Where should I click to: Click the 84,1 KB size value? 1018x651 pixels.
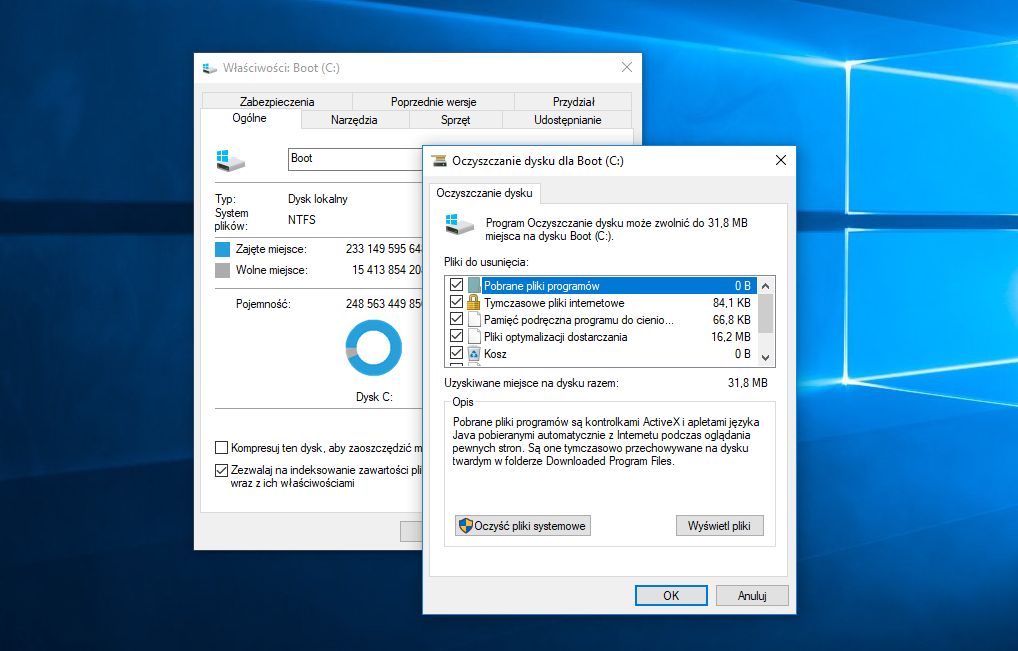point(732,303)
